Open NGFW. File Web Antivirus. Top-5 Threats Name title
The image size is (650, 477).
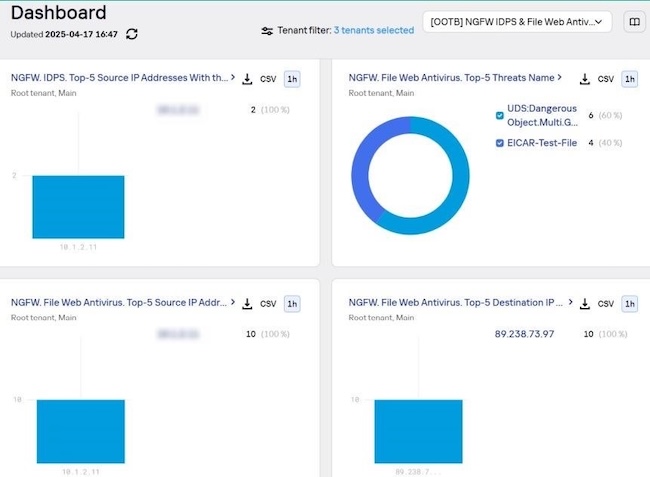(x=451, y=78)
